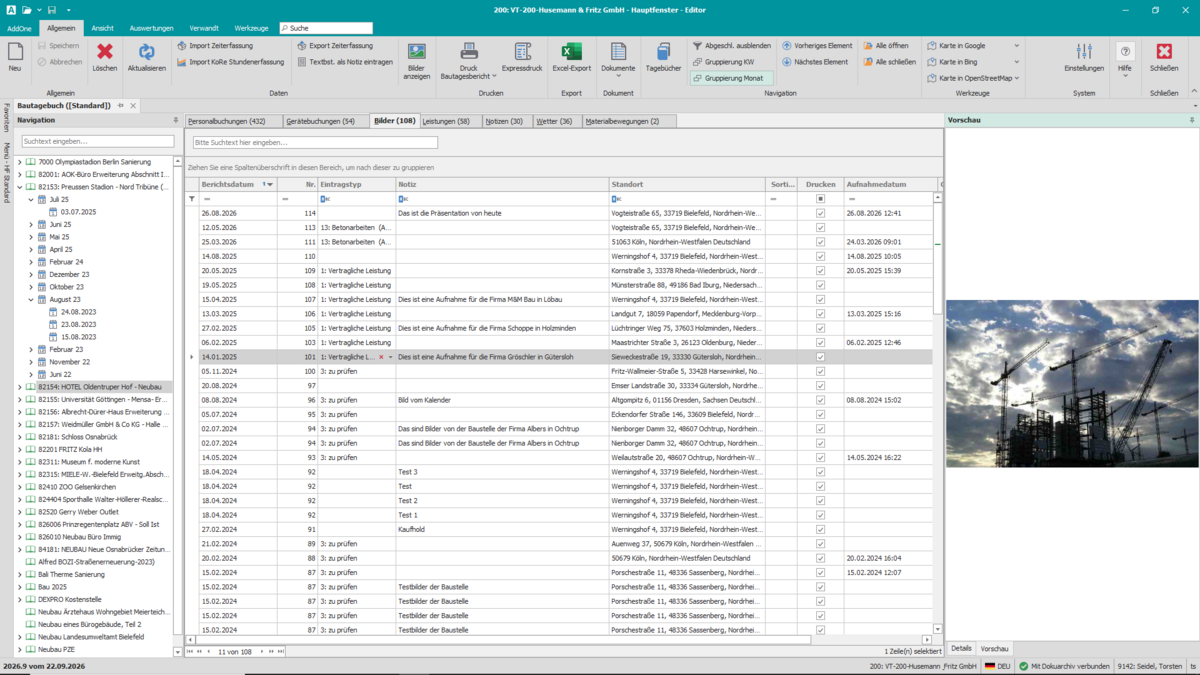
Task: Toggle Drucken checkbox for entry Nr. 101
Action: pyautogui.click(x=820, y=357)
